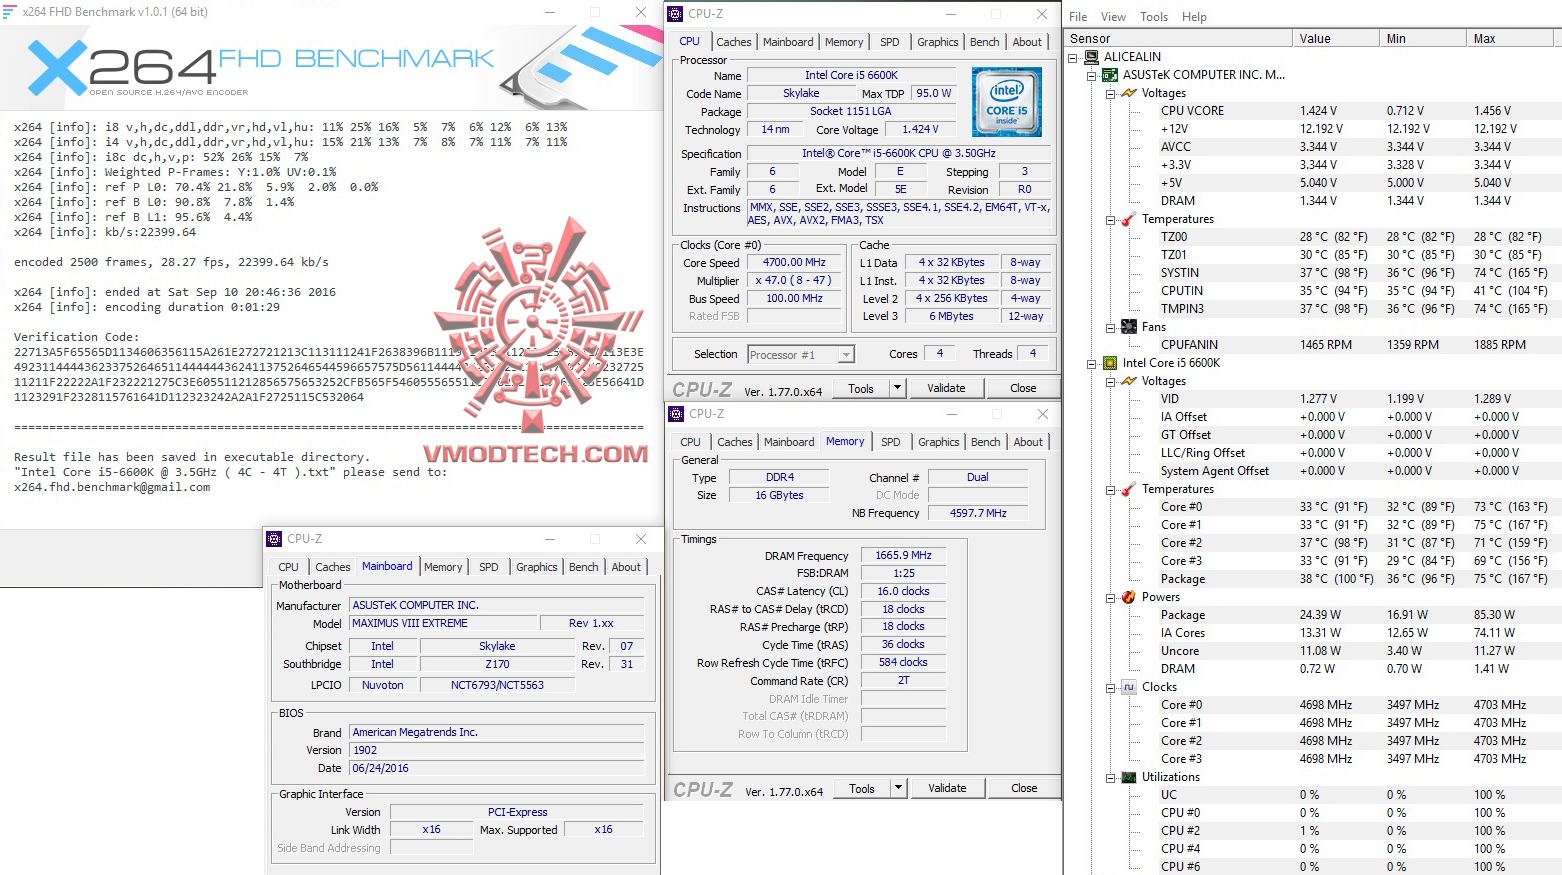This screenshot has width=1562, height=875.
Task: Switch to About tab in the mainboard CPU-Z window
Action: click(x=626, y=567)
